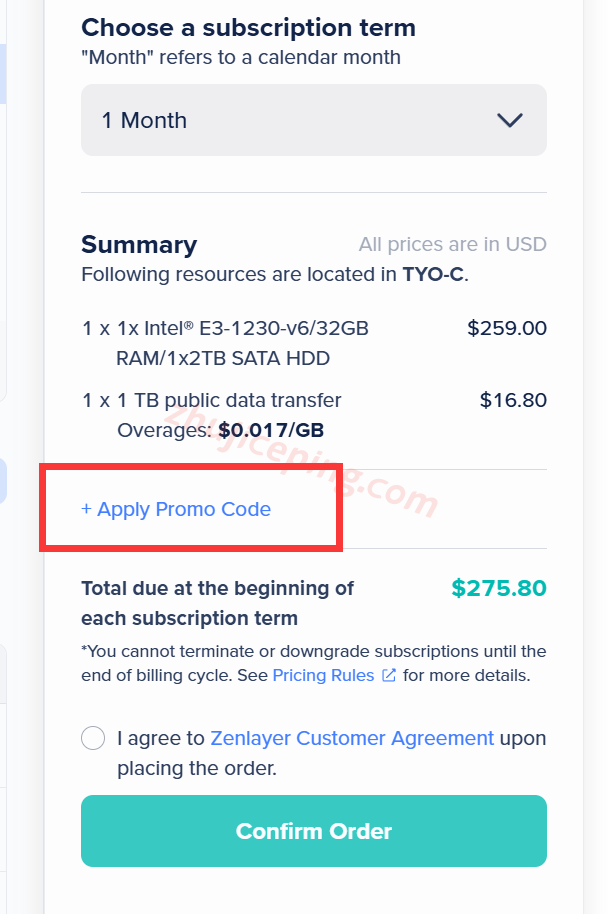
Task: Click the $0.017/GB overage rate
Action: coord(270,430)
